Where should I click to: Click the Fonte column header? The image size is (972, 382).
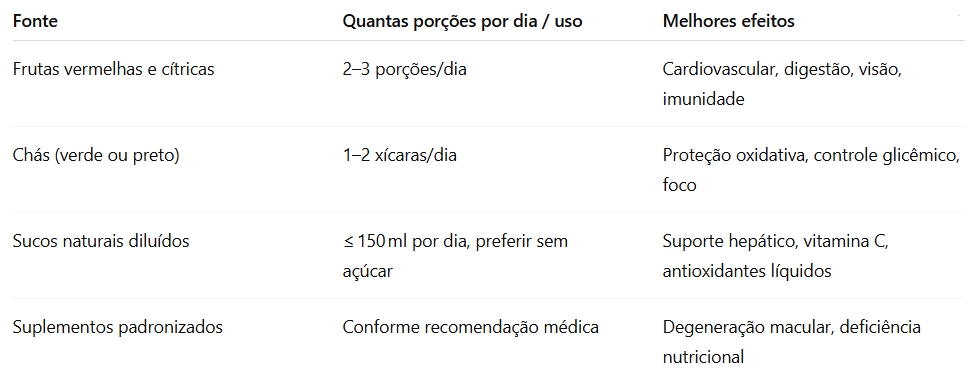pos(35,21)
